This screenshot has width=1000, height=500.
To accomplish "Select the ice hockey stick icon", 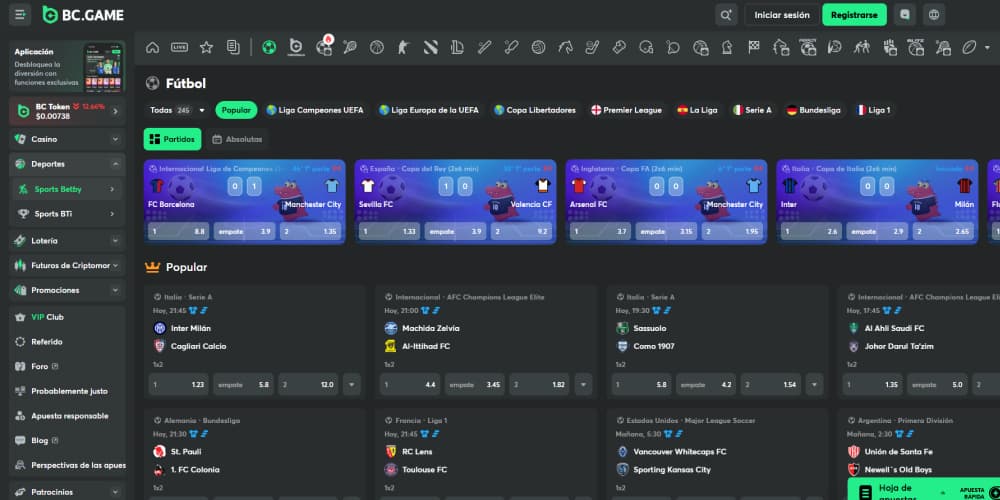I will 592,47.
